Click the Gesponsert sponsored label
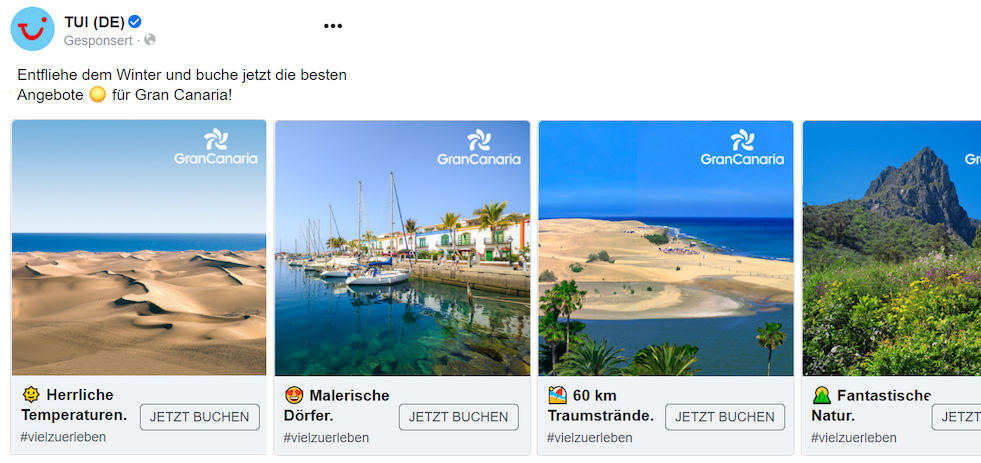 (x=98, y=41)
